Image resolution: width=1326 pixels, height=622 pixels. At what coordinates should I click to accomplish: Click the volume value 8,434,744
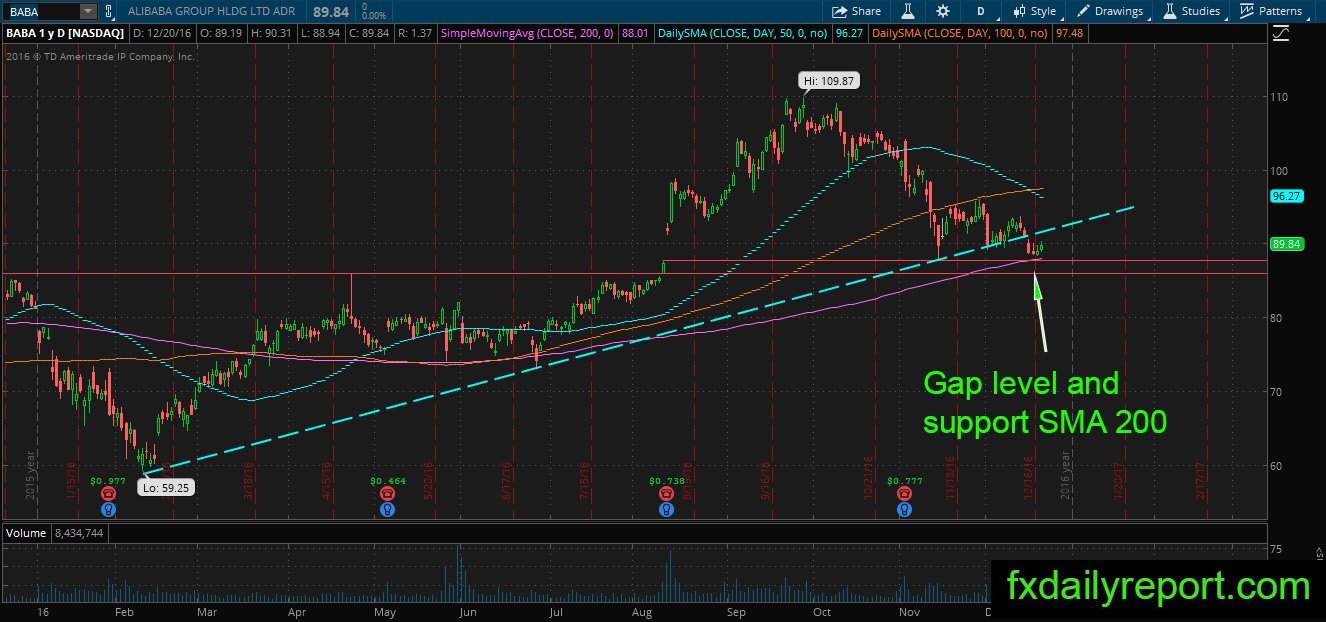pos(80,535)
